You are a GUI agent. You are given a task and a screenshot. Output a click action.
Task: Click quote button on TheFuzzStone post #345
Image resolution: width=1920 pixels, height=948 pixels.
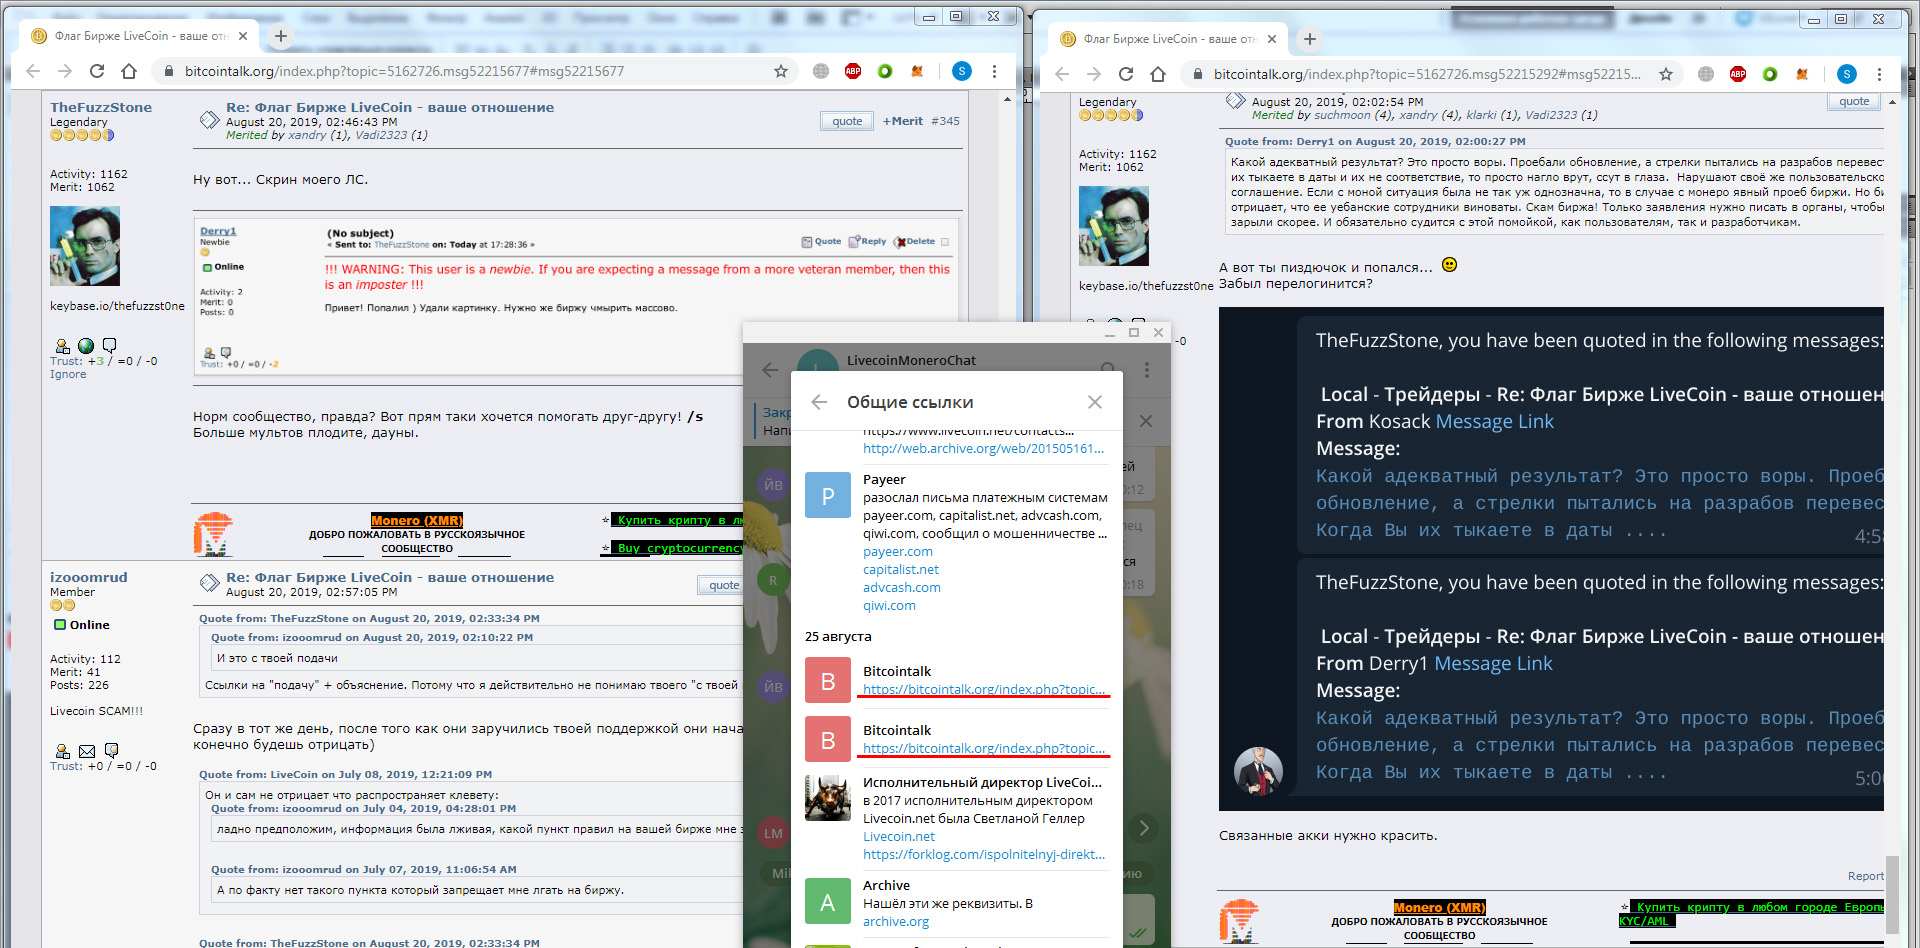[x=847, y=121]
